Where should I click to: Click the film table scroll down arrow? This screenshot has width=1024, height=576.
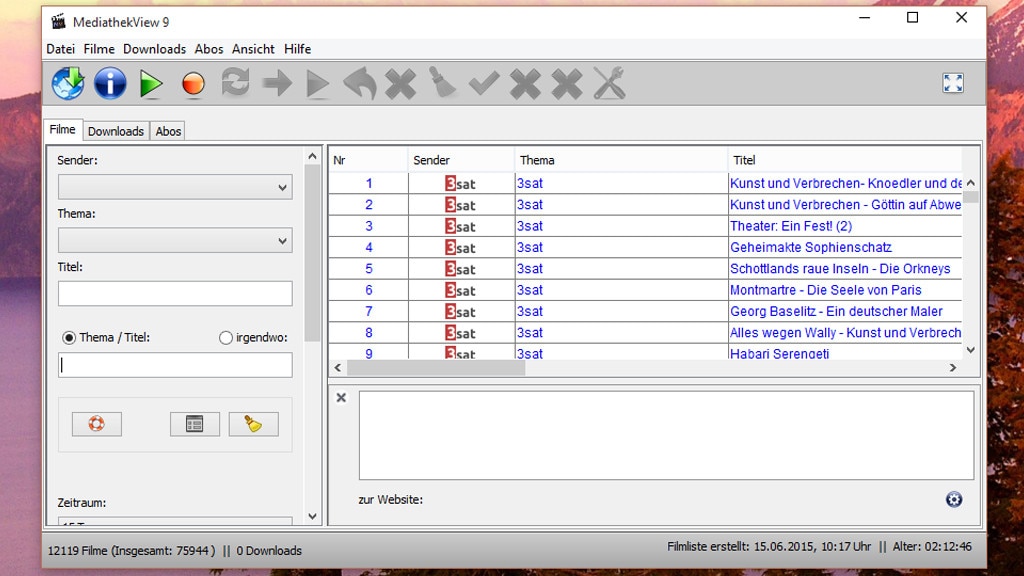pos(971,350)
